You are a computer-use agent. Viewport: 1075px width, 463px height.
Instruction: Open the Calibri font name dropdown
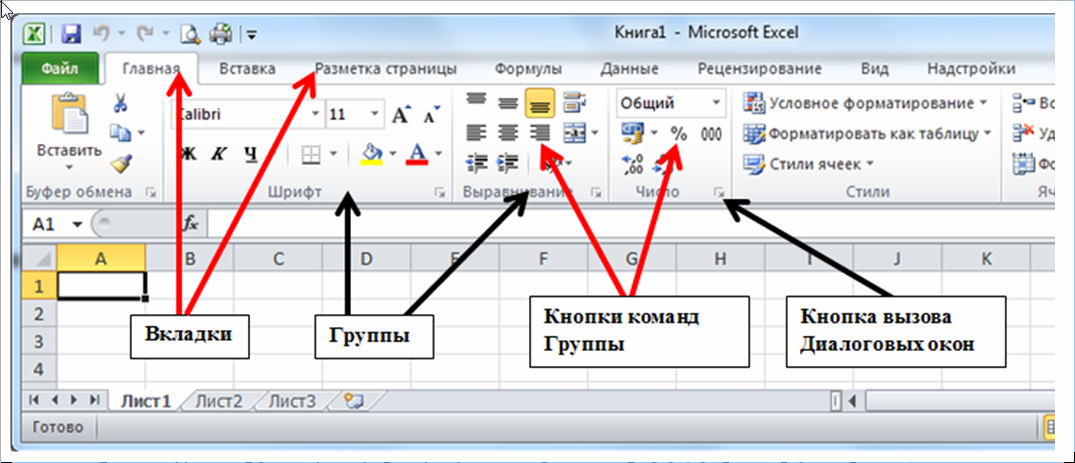pyautogui.click(x=315, y=114)
